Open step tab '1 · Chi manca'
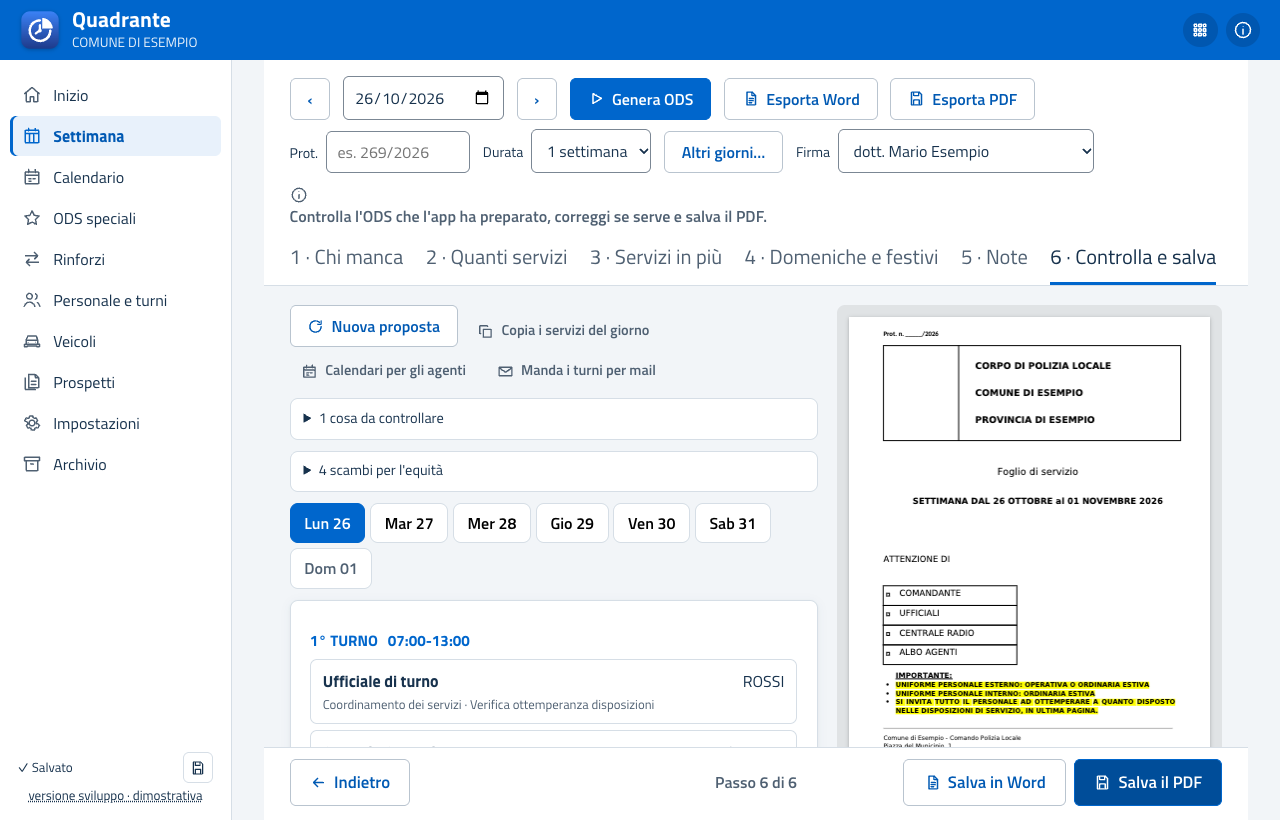This screenshot has width=1280, height=820. (x=347, y=257)
